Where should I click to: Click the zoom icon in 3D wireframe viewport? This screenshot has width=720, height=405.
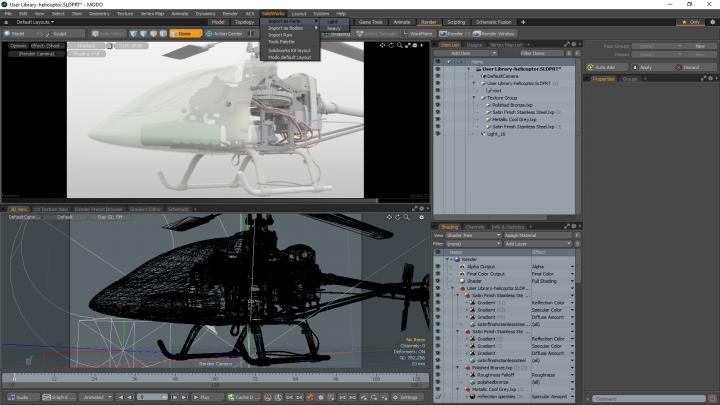coord(406,217)
